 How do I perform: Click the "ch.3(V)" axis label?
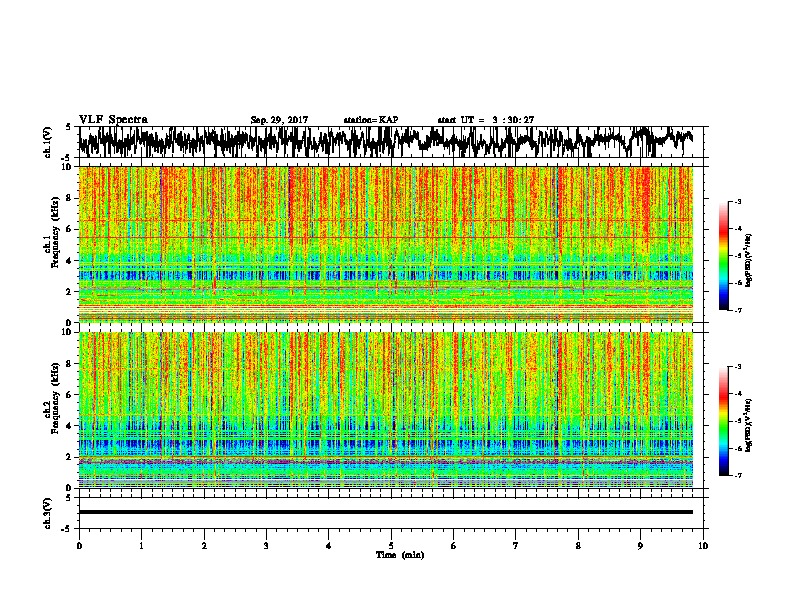pyautogui.click(x=47, y=513)
